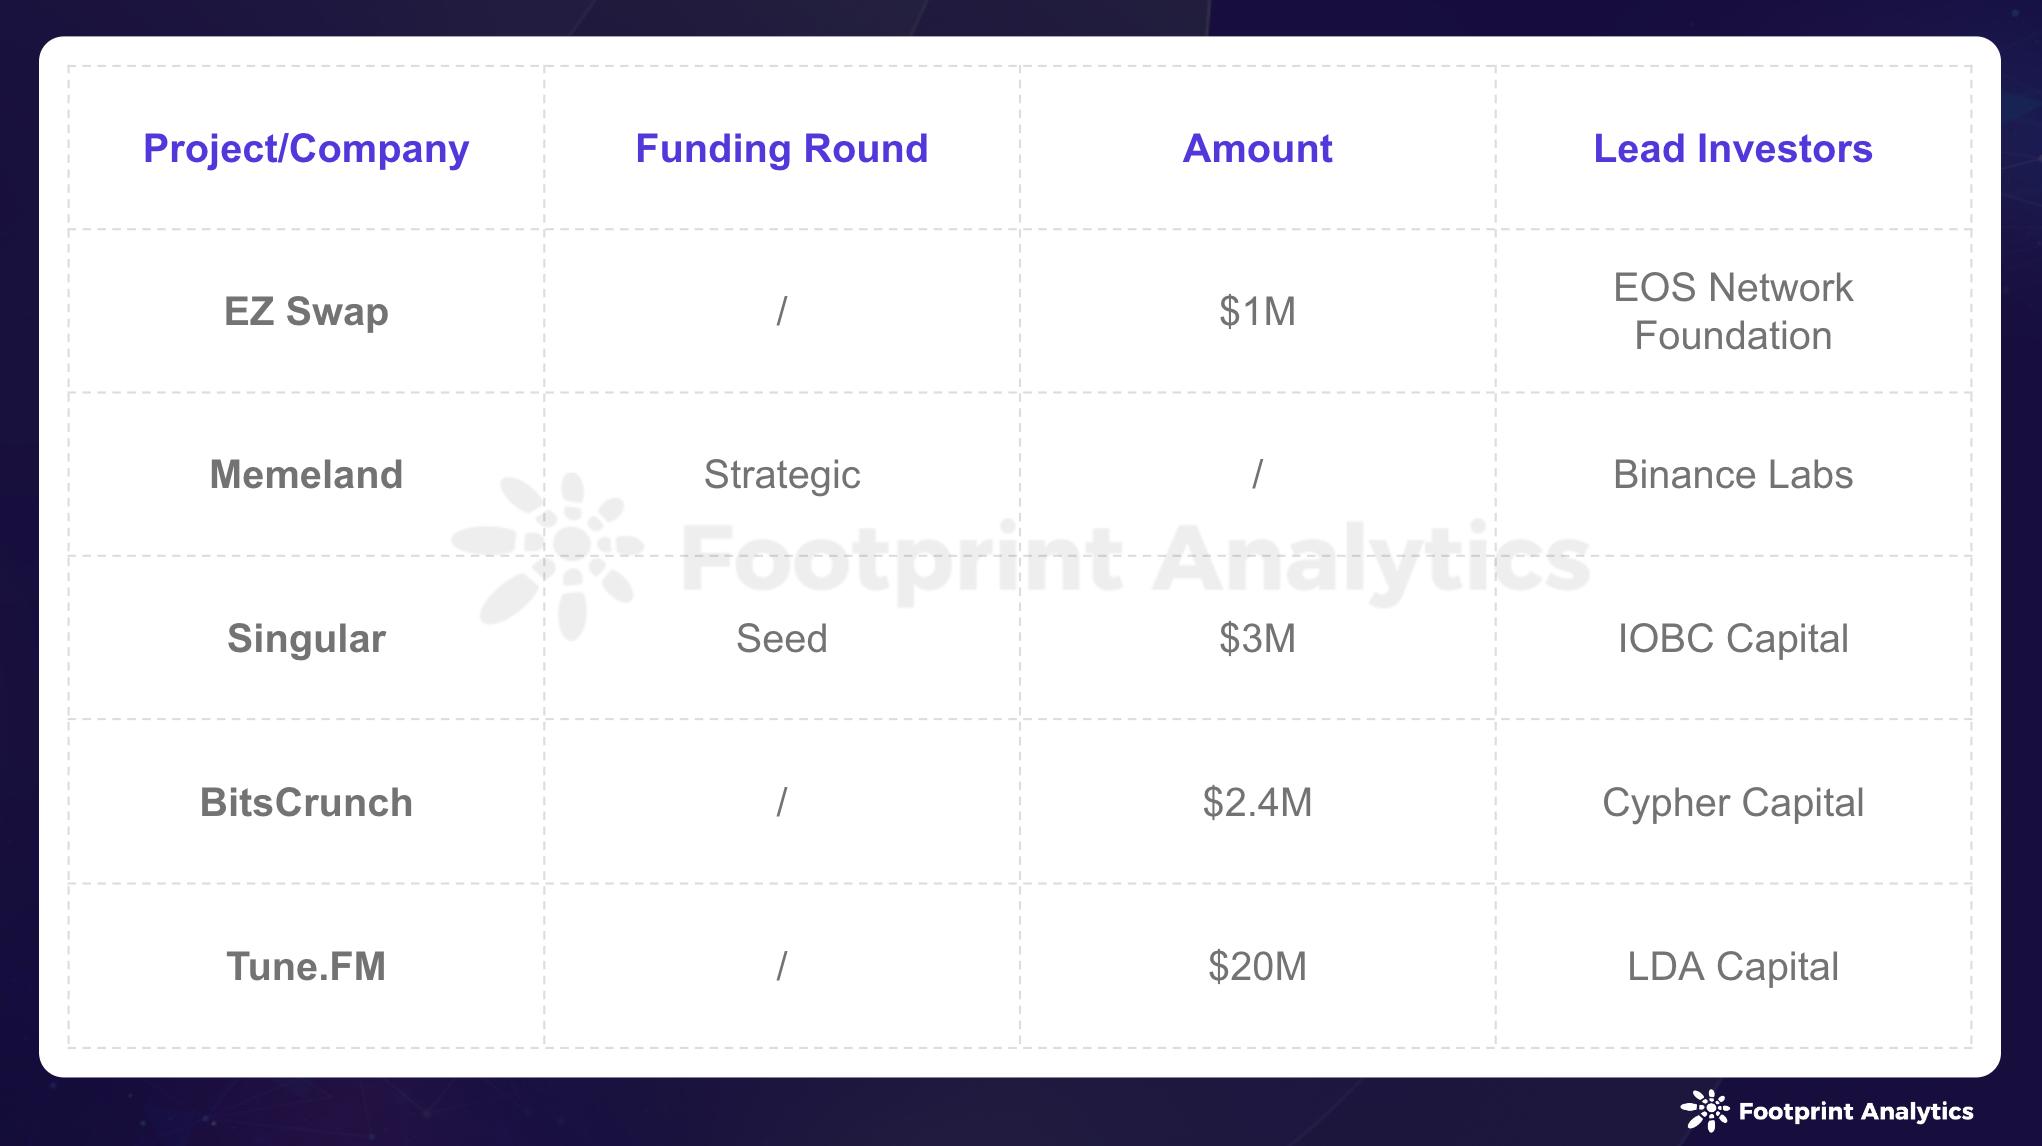This screenshot has width=2042, height=1146.
Task: Click the Tune.FM project name
Action: pos(306,967)
